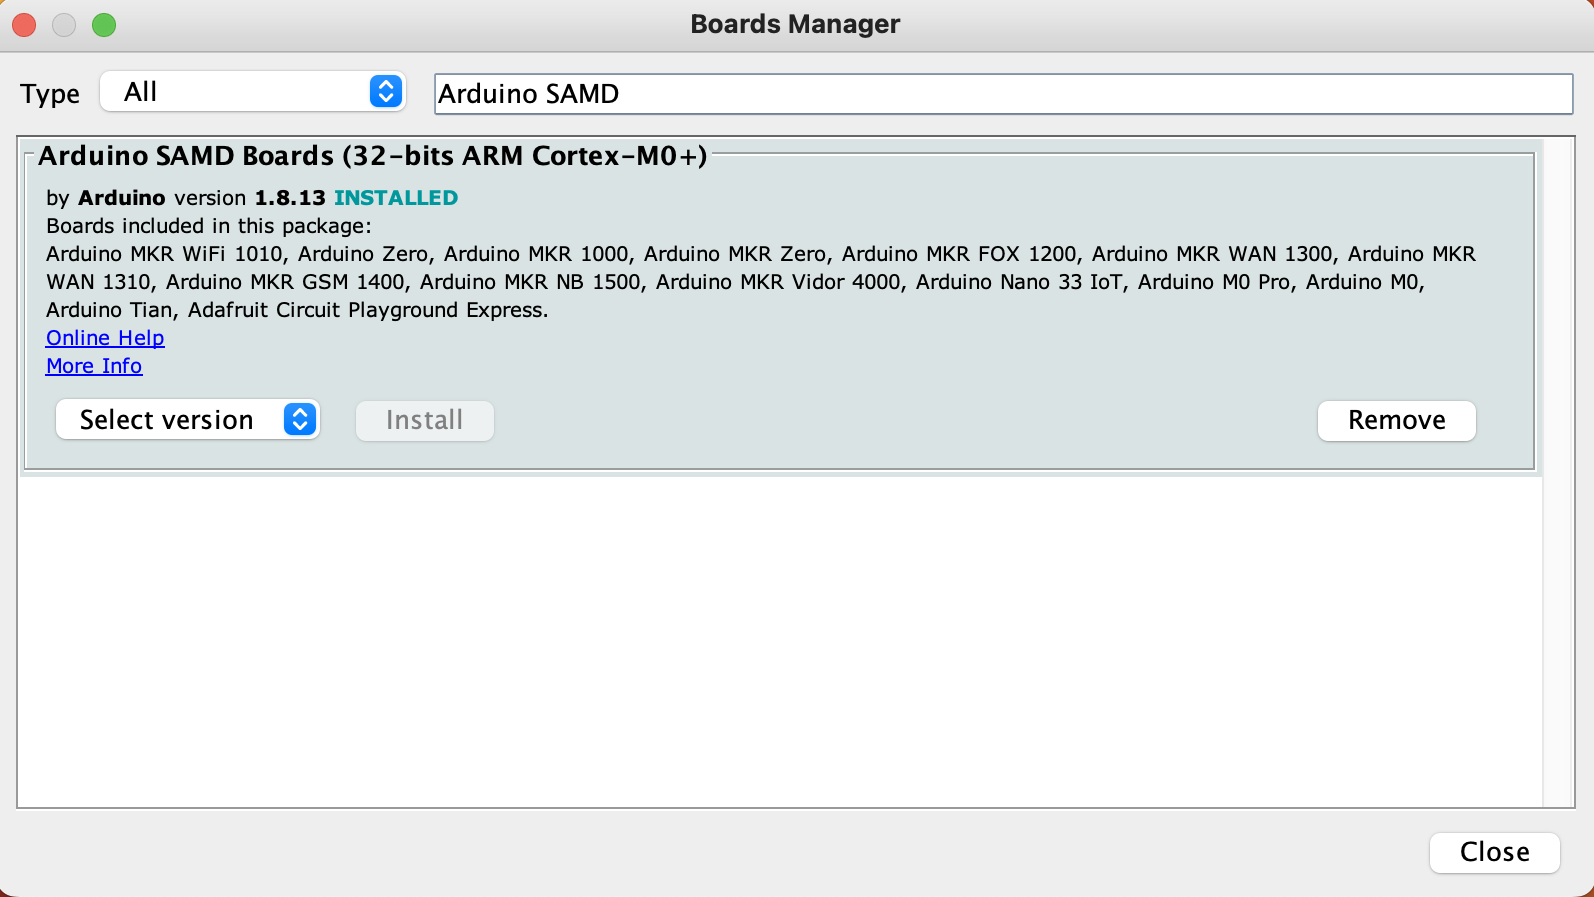Click the blue arrows on the Type selector
Viewport: 1594px width, 897px height.
tap(386, 92)
